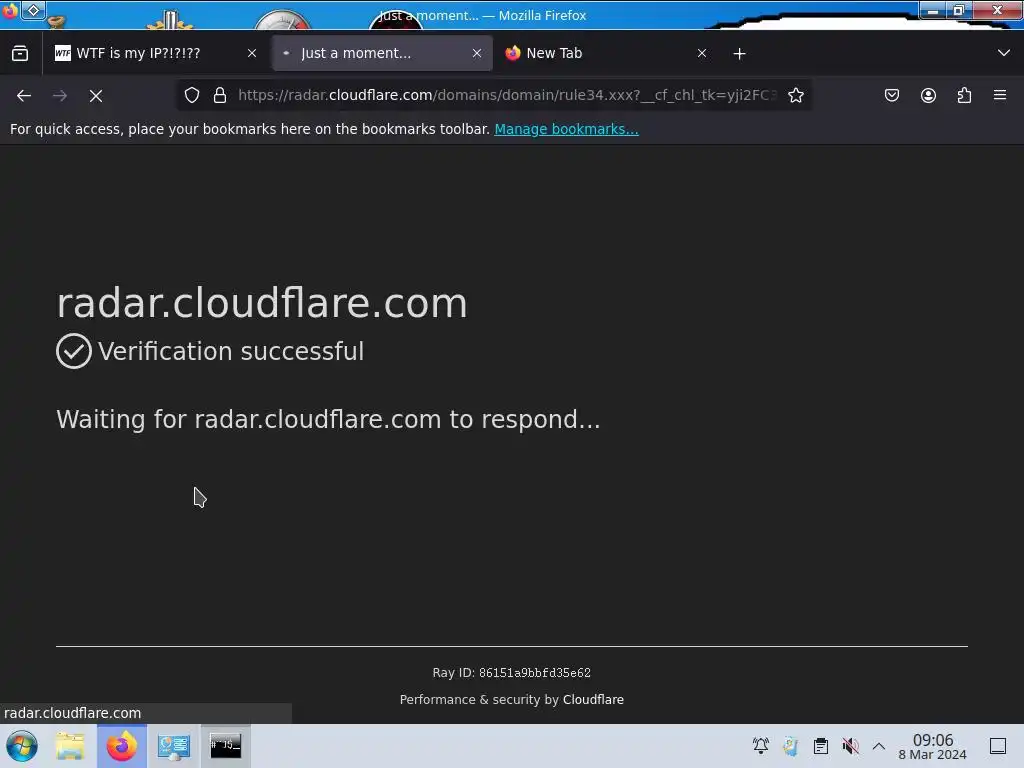Open the Firefox account menu
Image resolution: width=1024 pixels, height=768 pixels.
(928, 95)
